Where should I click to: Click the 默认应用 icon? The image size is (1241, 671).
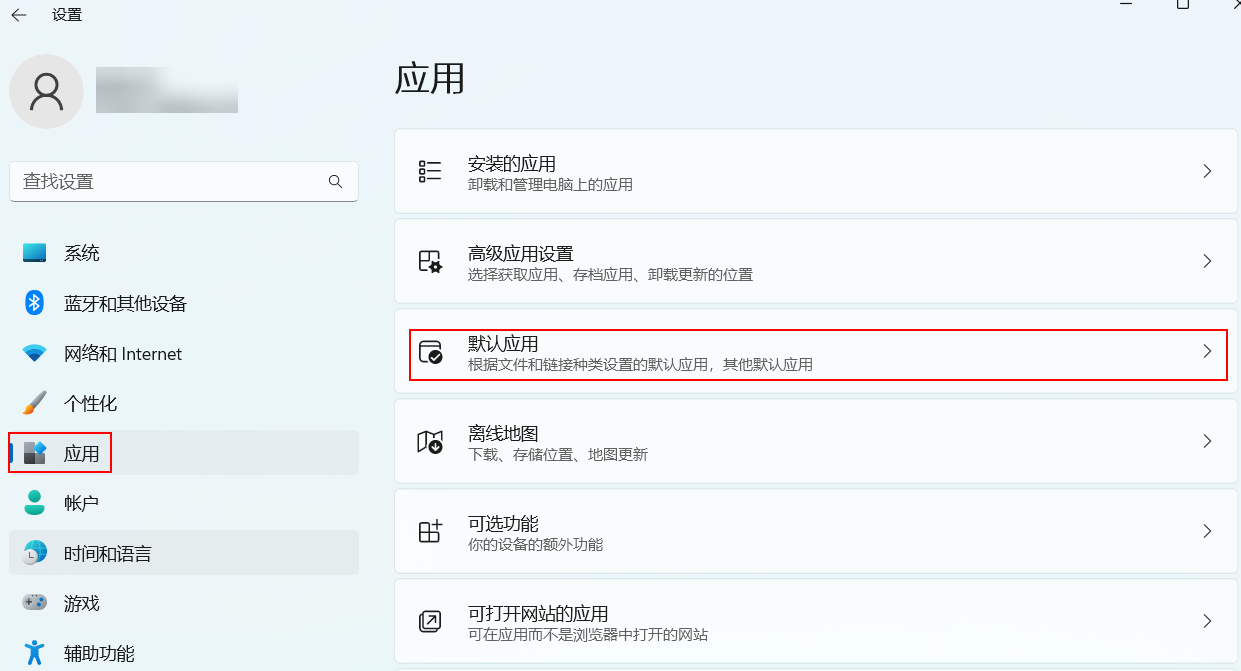click(430, 351)
